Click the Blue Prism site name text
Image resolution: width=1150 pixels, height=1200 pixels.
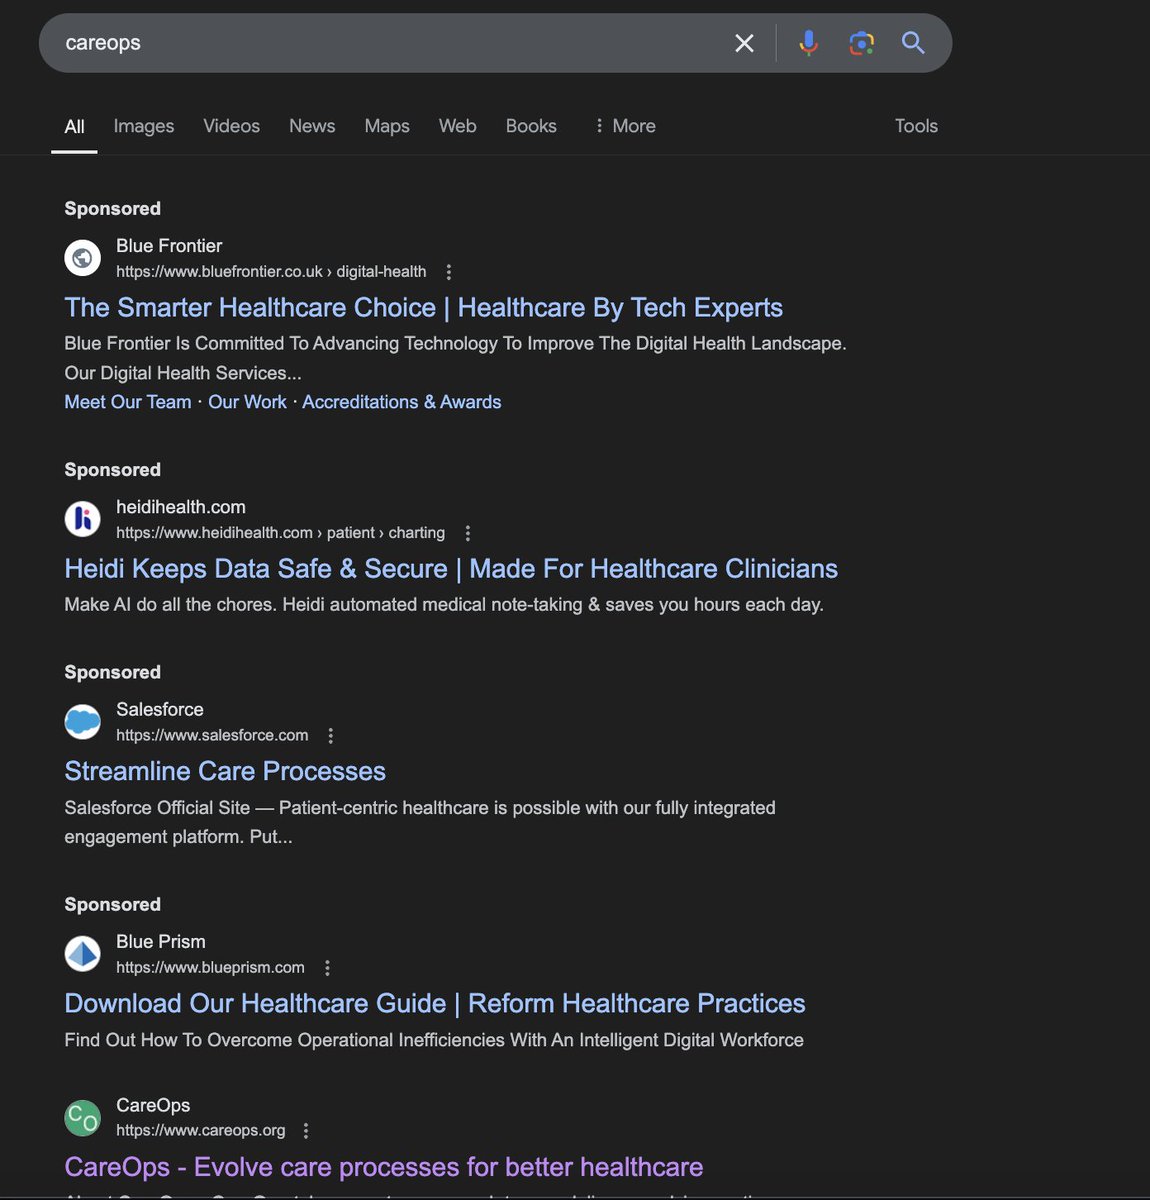point(161,941)
